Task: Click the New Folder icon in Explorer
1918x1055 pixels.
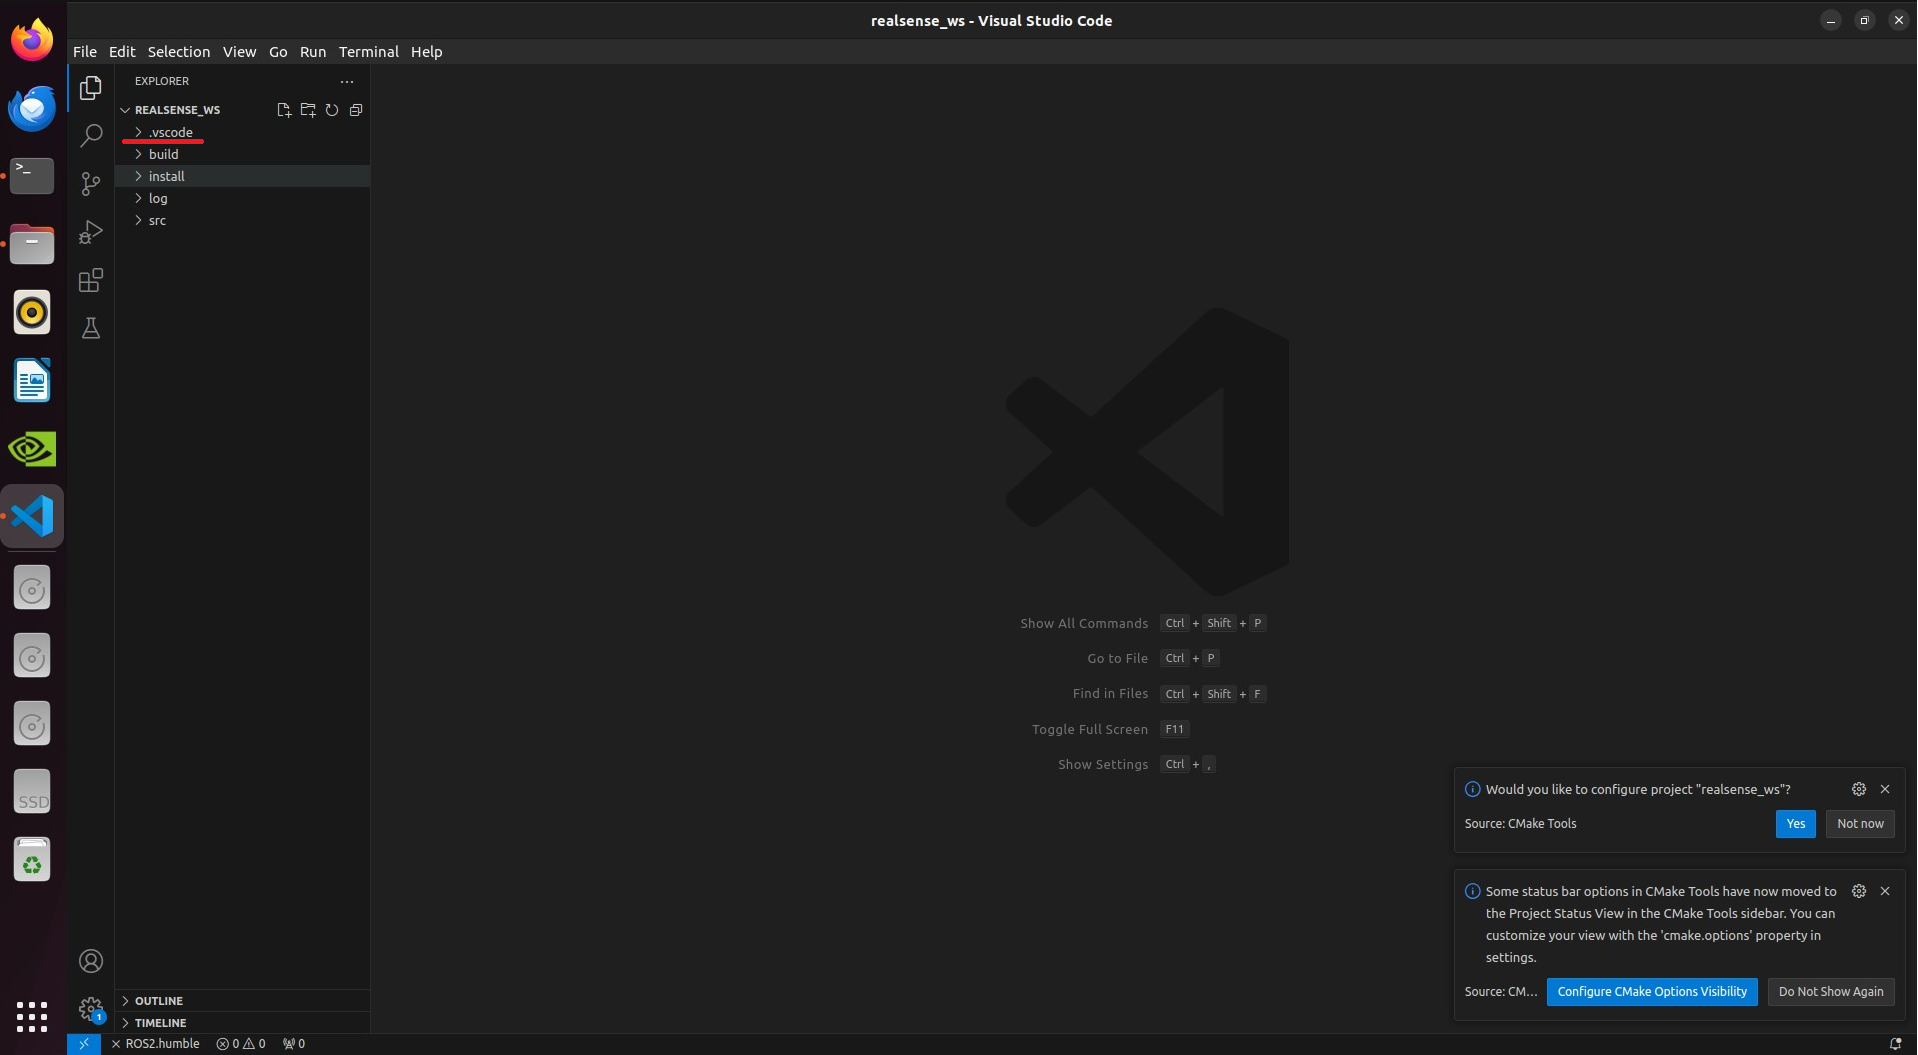Action: [308, 110]
